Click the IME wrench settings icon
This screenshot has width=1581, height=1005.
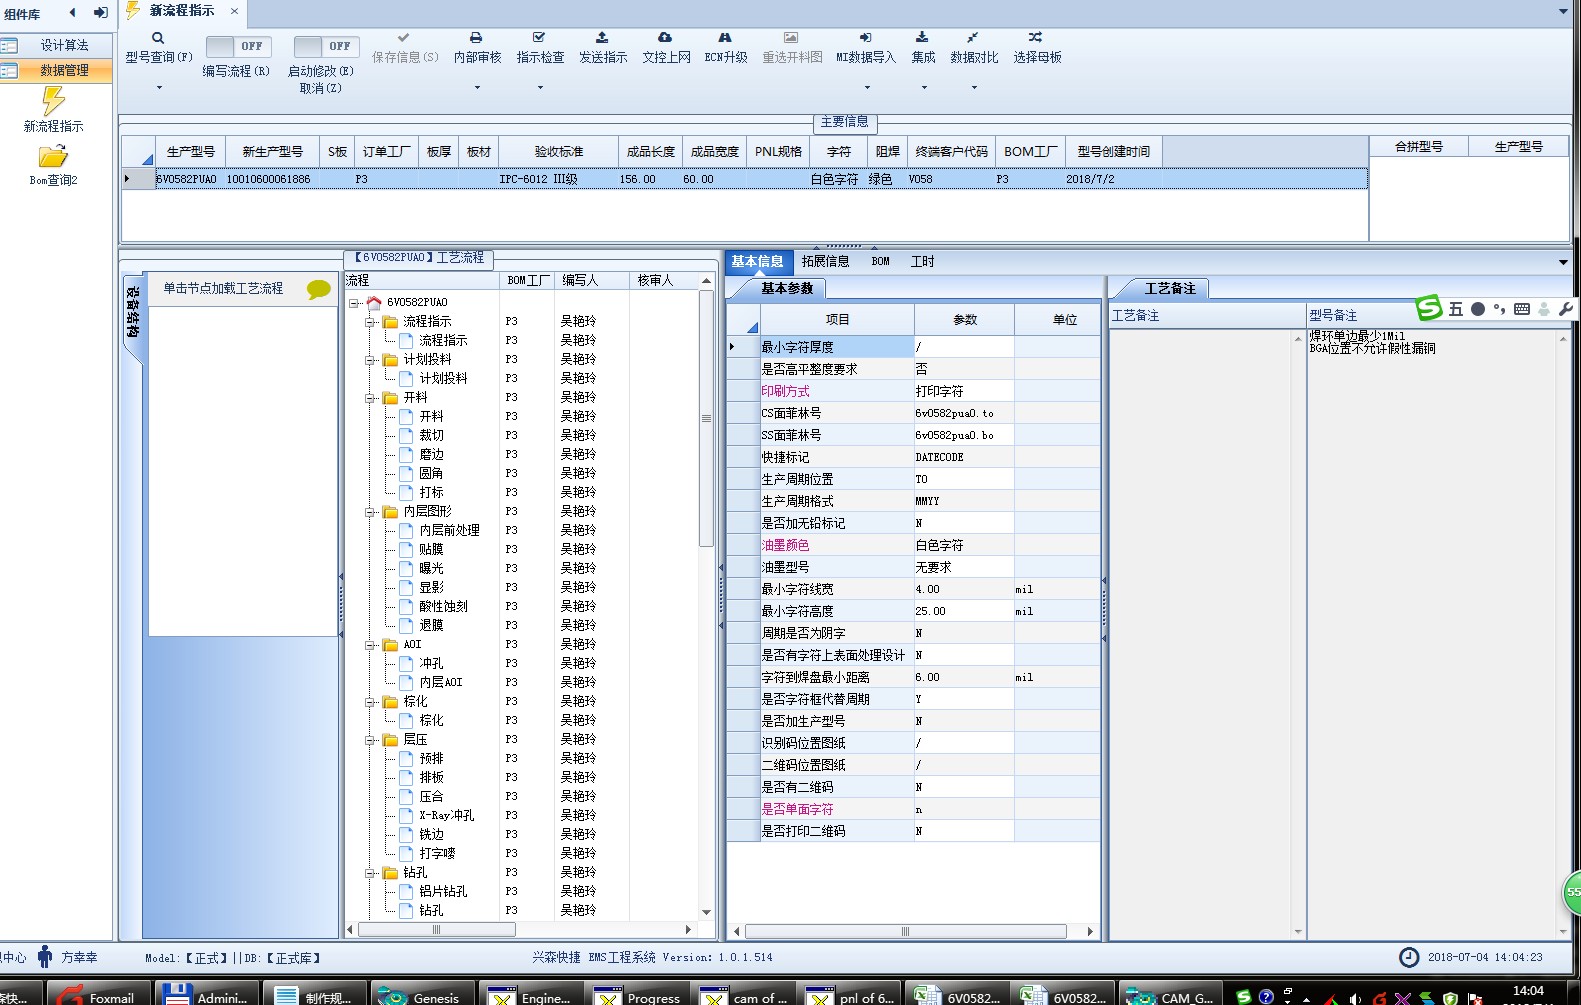point(1566,309)
